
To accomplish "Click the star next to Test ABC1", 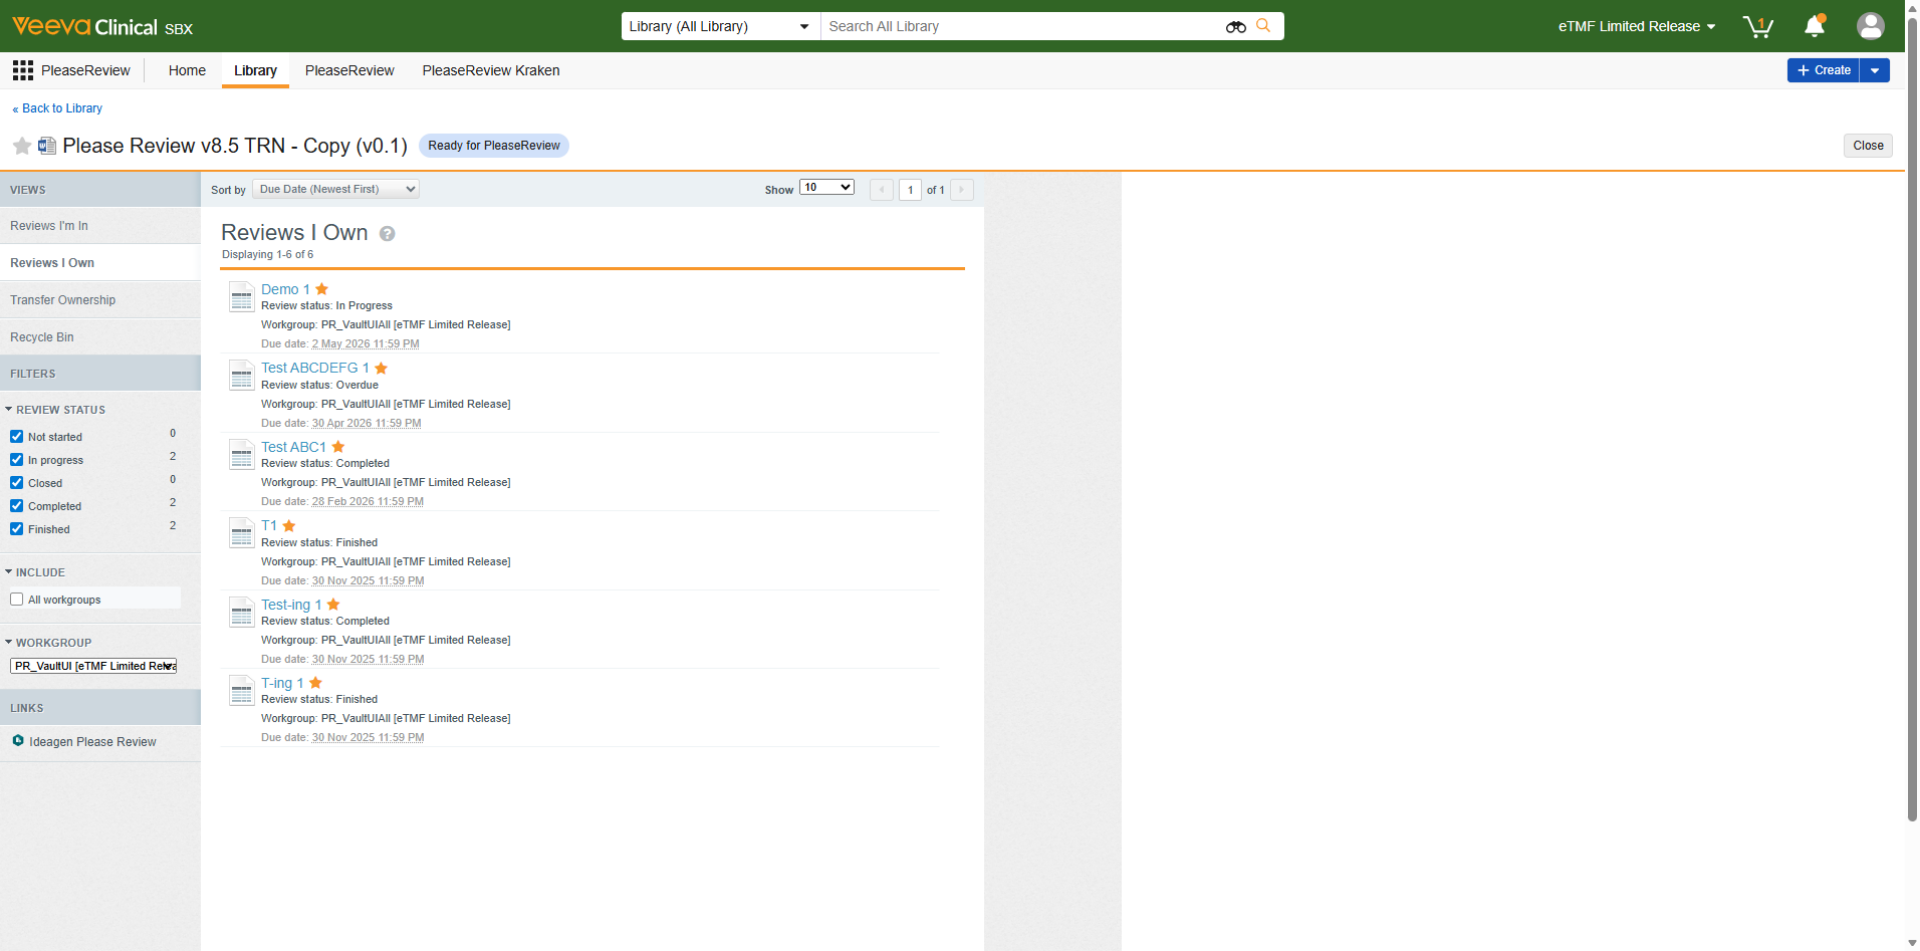I will click(338, 447).
